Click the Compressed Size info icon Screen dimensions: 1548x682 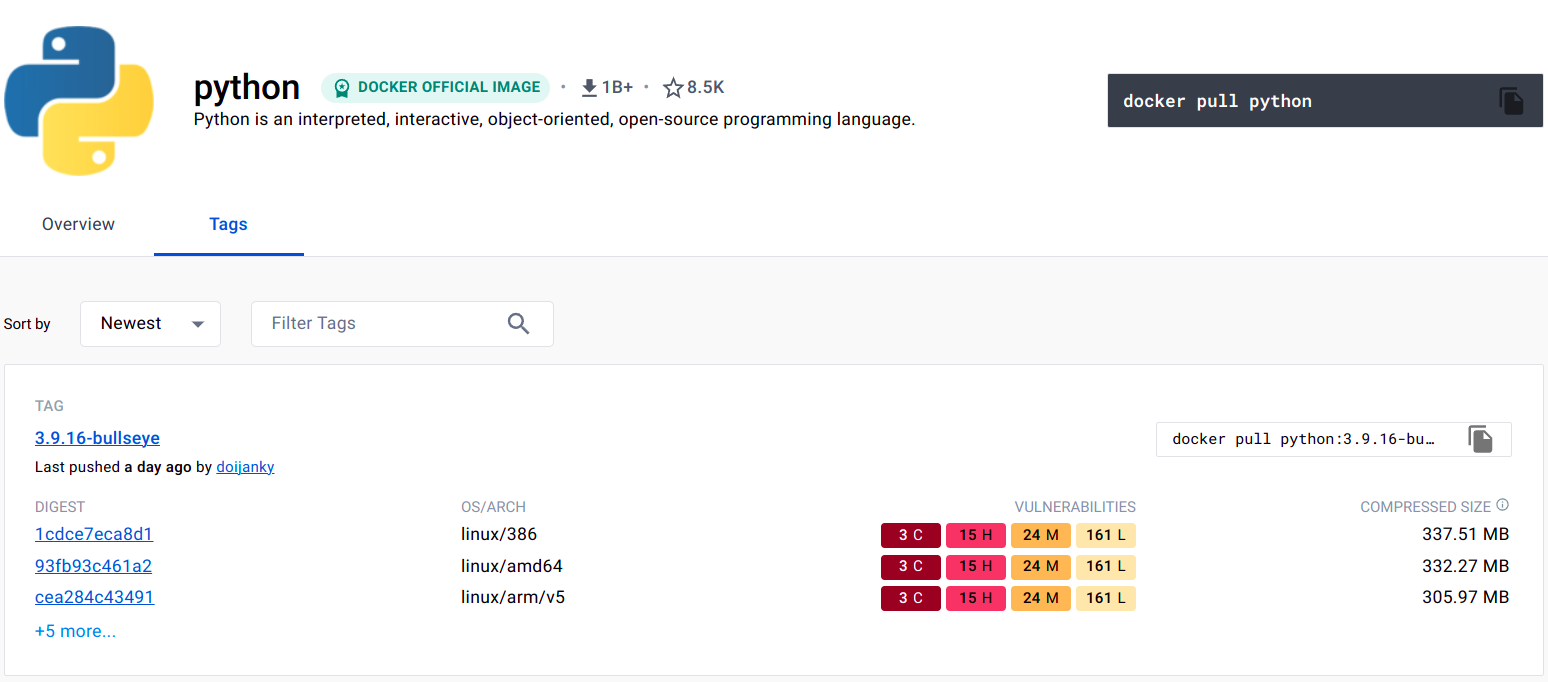click(1502, 506)
